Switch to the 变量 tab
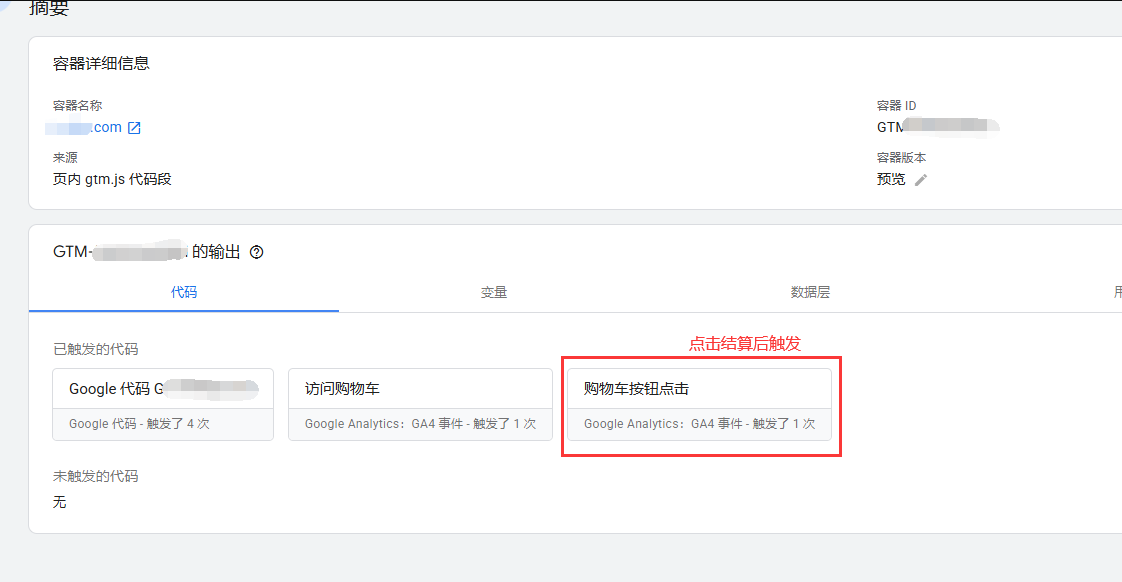The width and height of the screenshot is (1122, 582). click(494, 292)
